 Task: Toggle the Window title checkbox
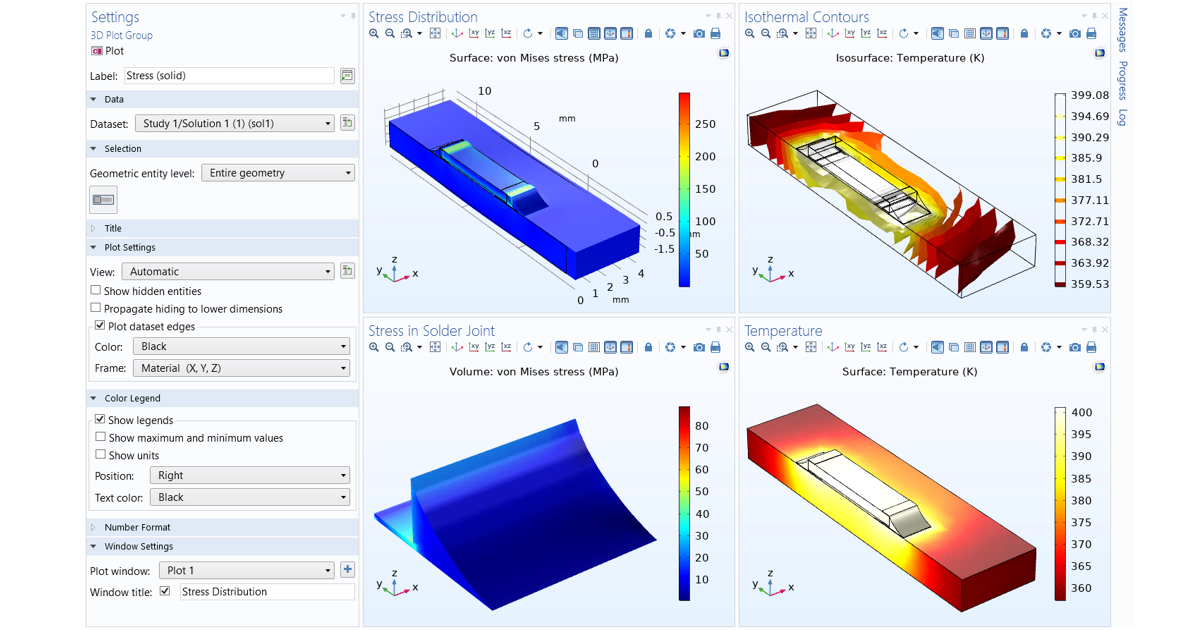pyautogui.click(x=165, y=592)
